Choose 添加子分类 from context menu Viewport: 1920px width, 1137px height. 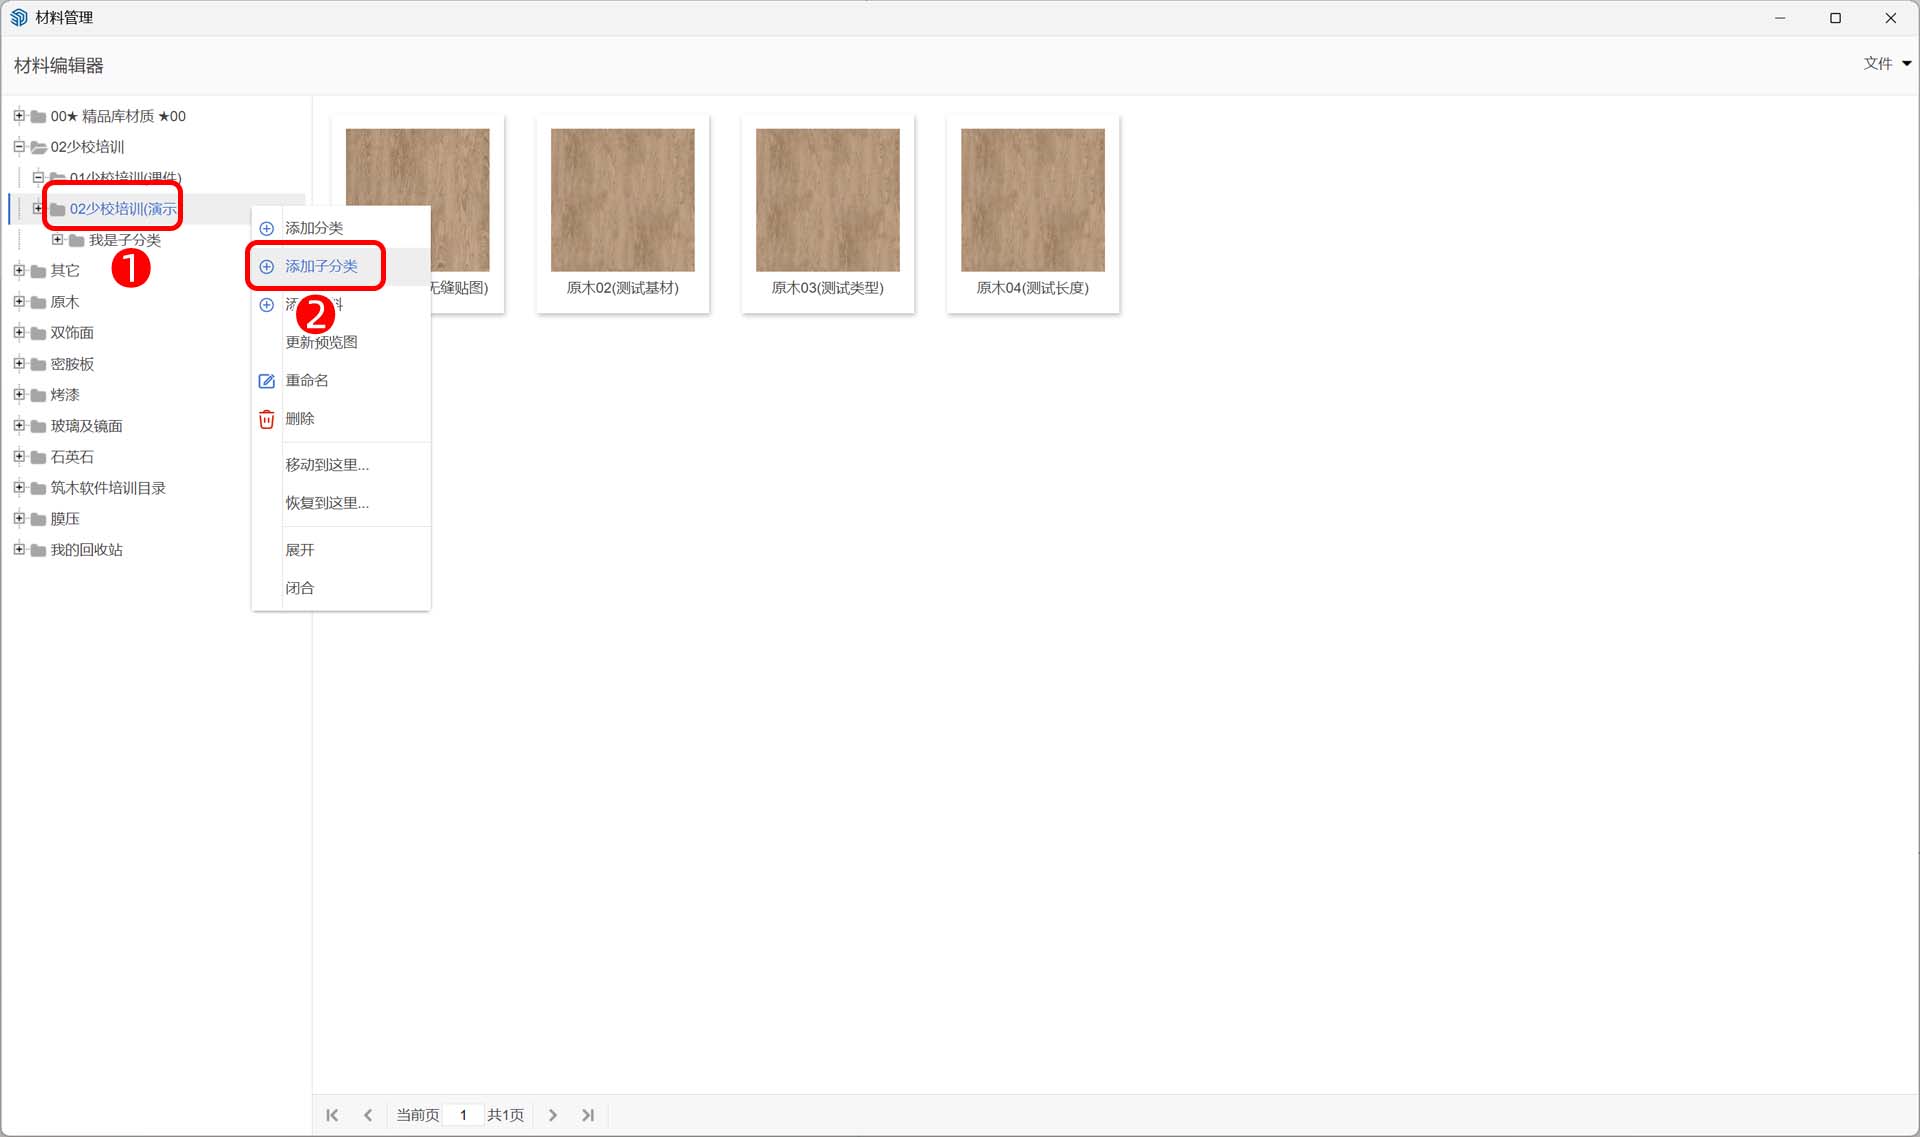coord(321,266)
